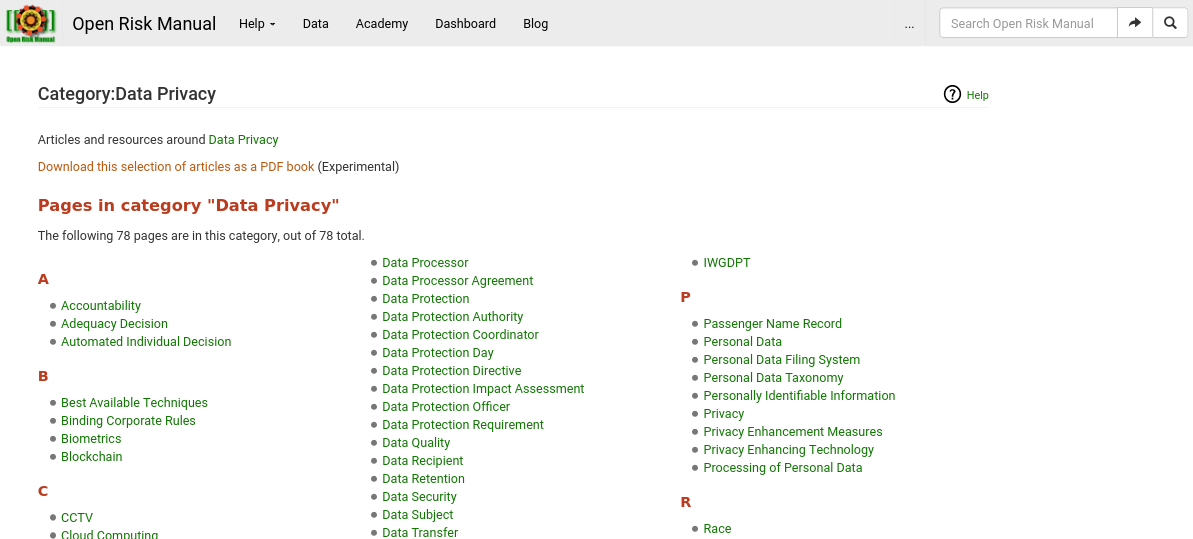Click the question mark Help icon
Screen dimensions: 1193x539
952,95
